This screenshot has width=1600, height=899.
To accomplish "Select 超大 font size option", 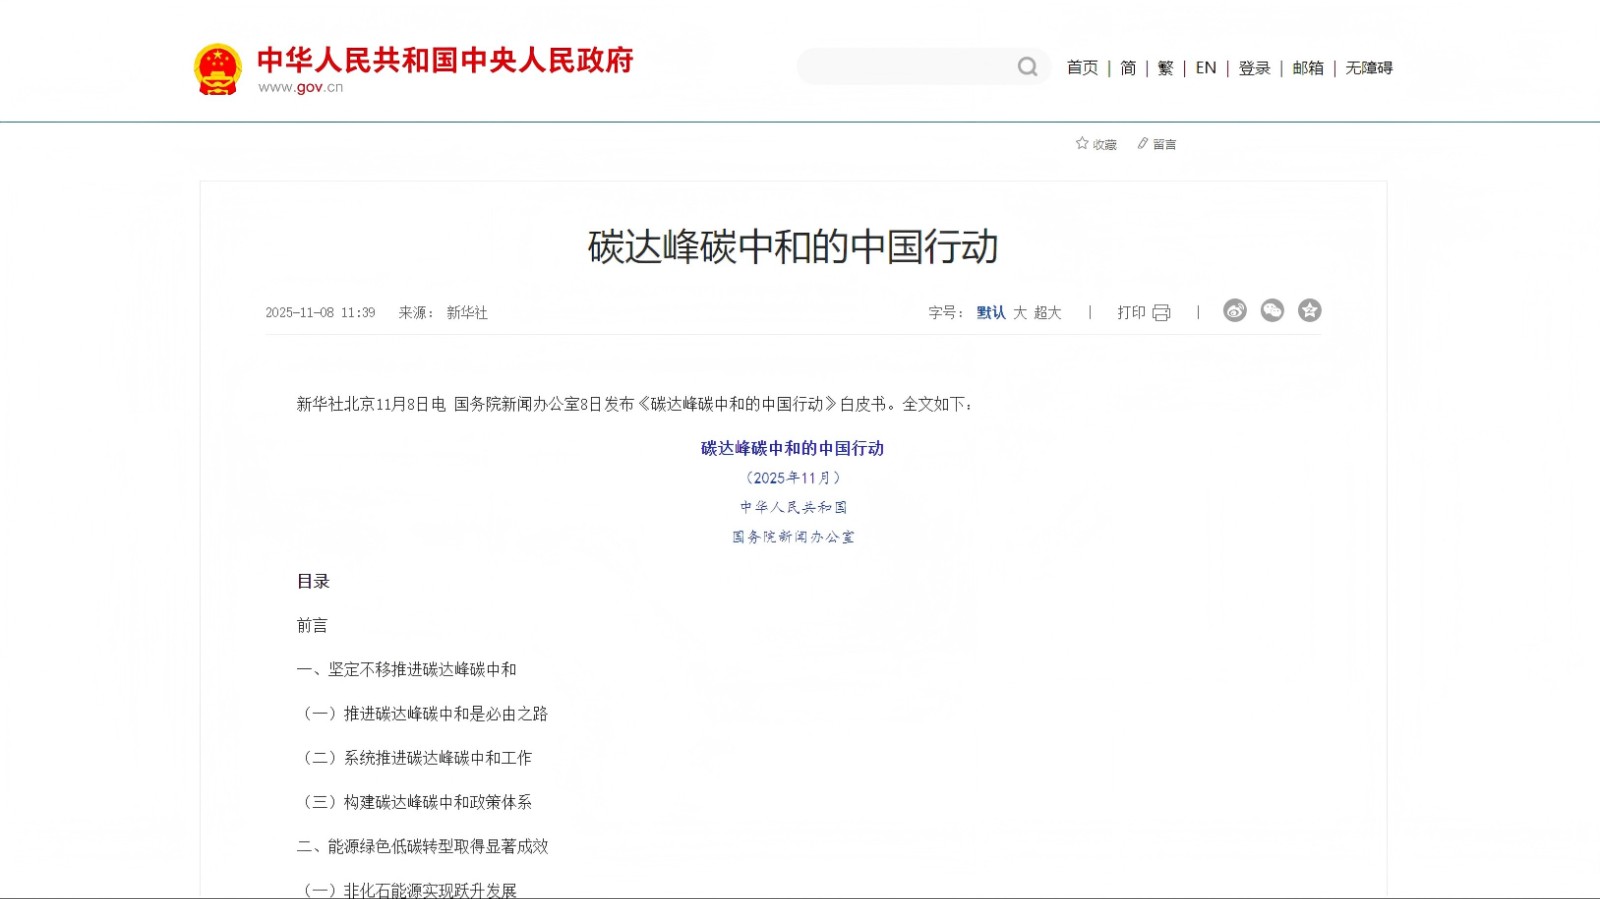I will click(1047, 313).
